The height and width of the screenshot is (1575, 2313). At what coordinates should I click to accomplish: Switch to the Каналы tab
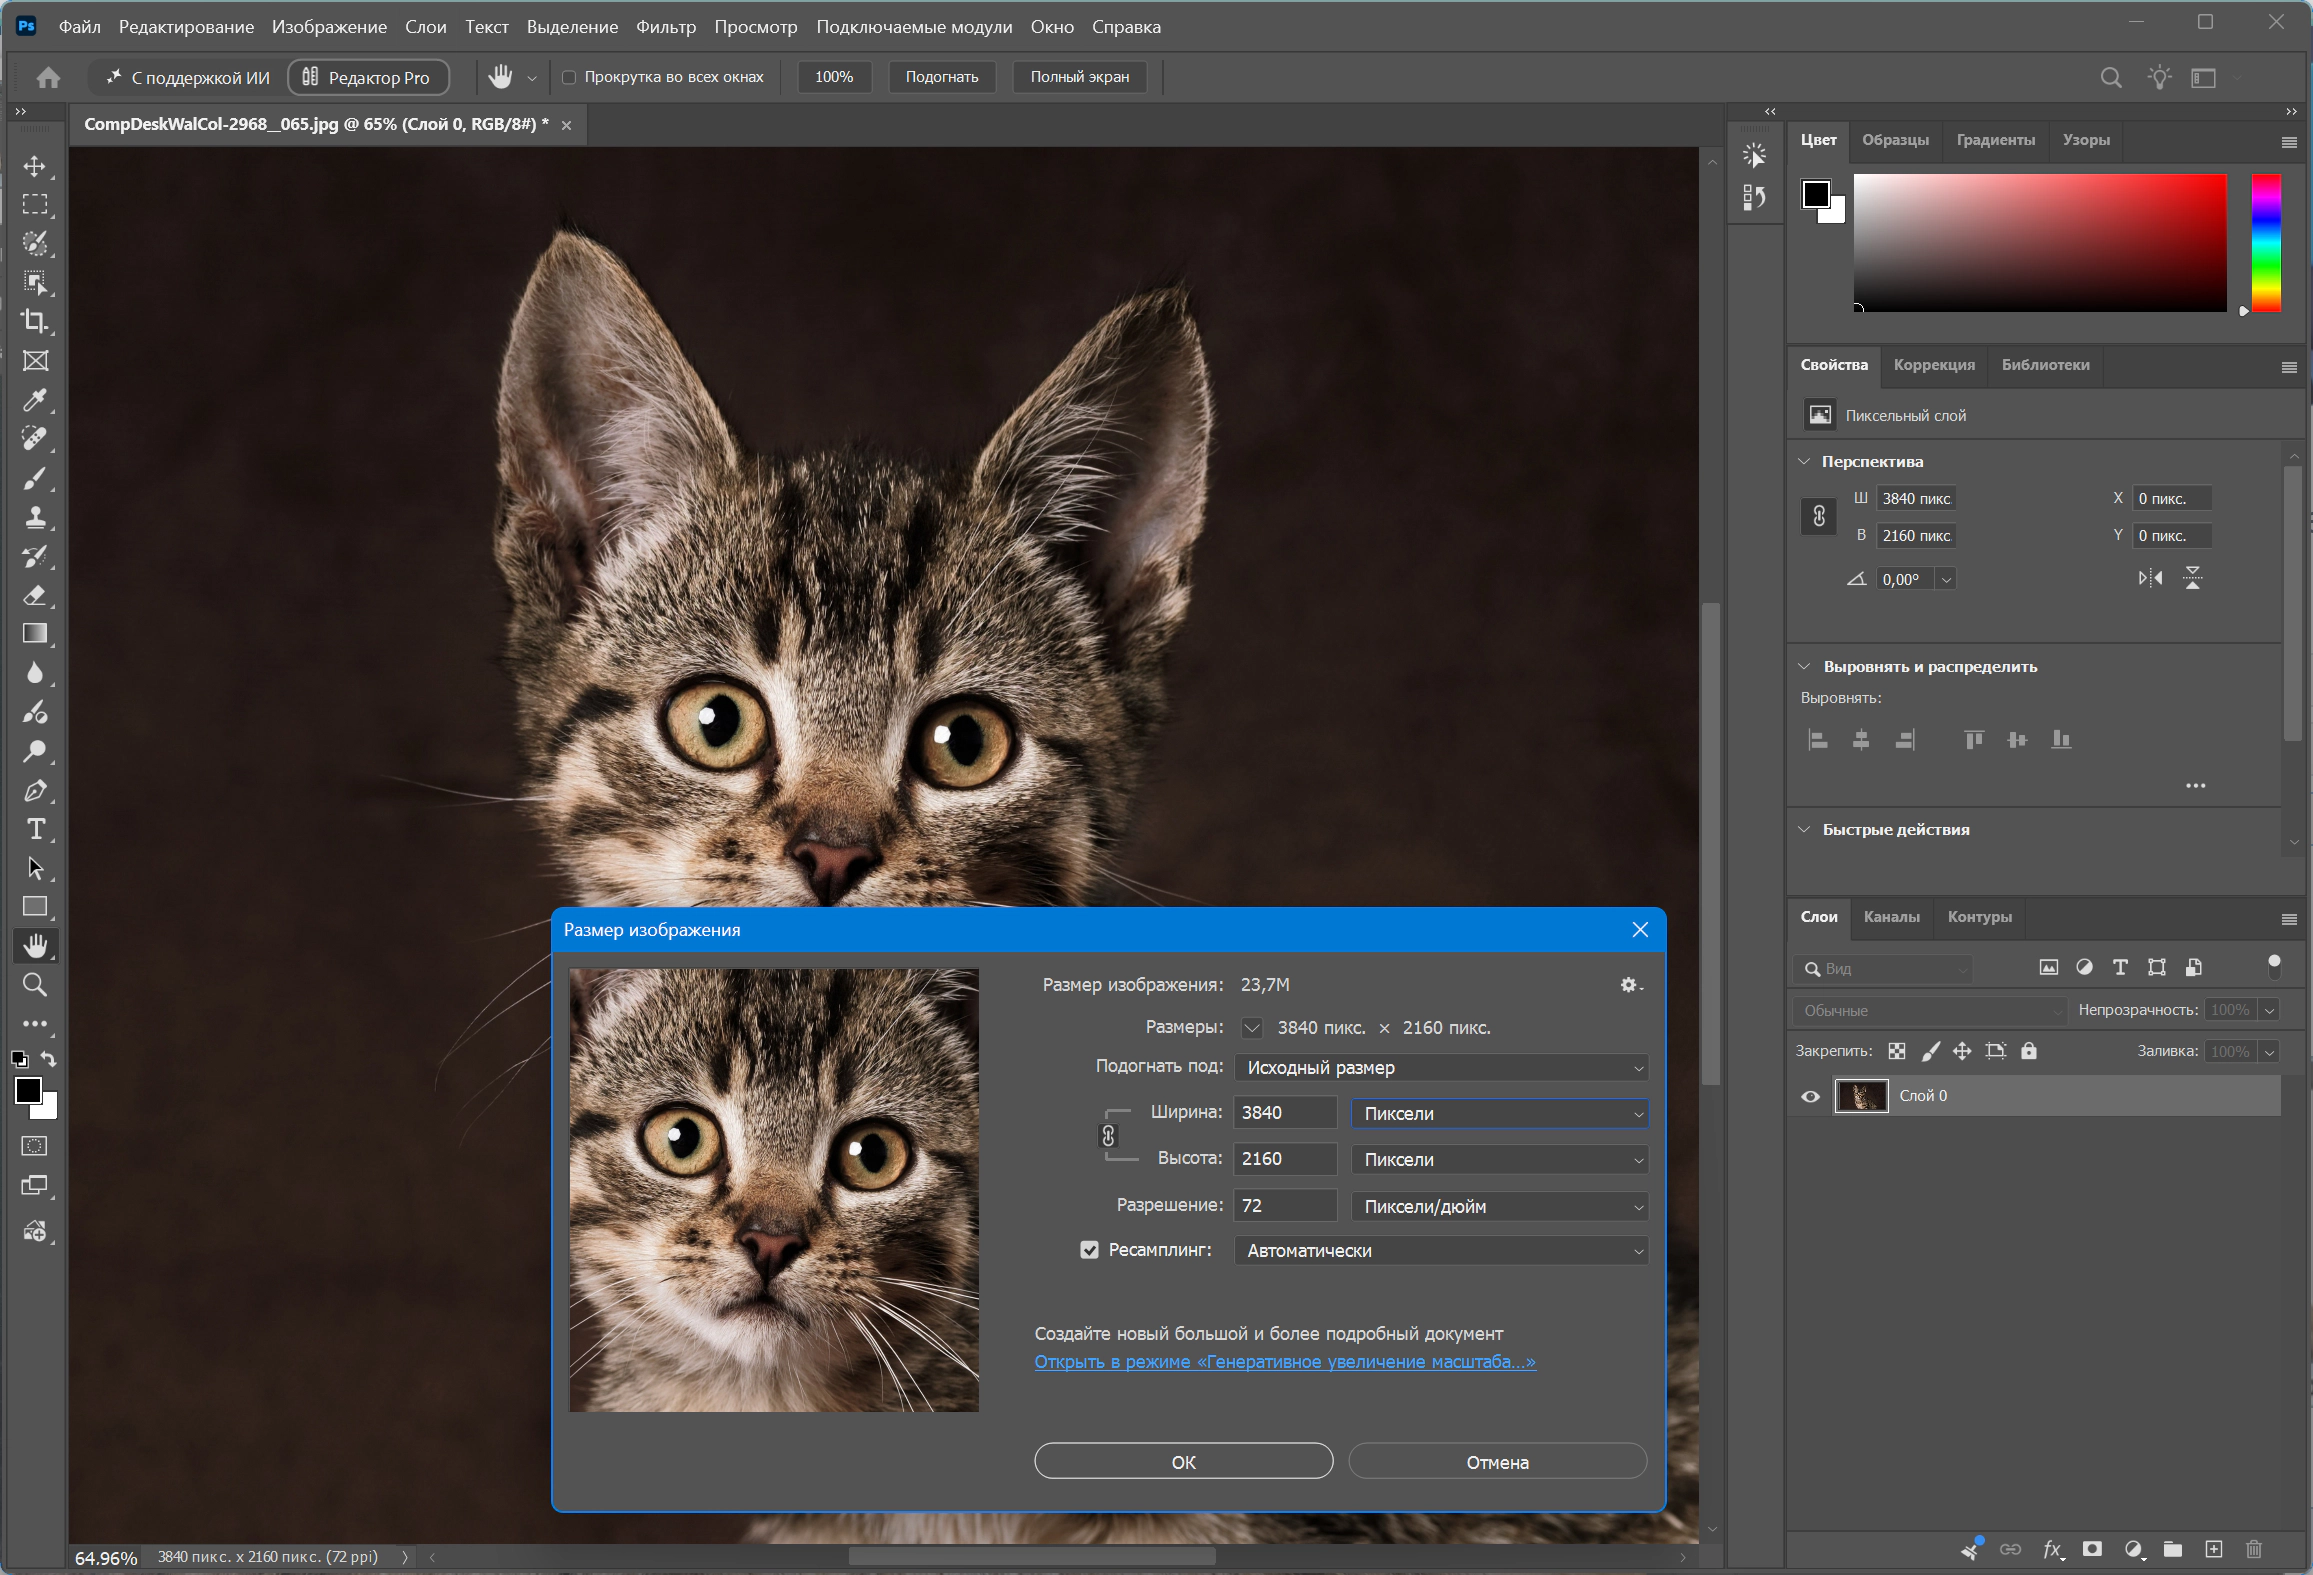pos(1891,917)
